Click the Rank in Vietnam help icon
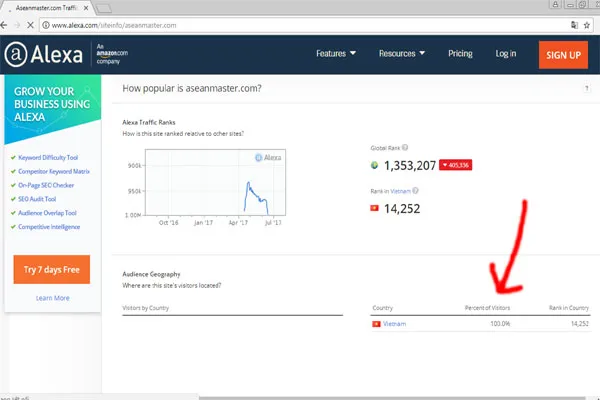 tap(416, 190)
